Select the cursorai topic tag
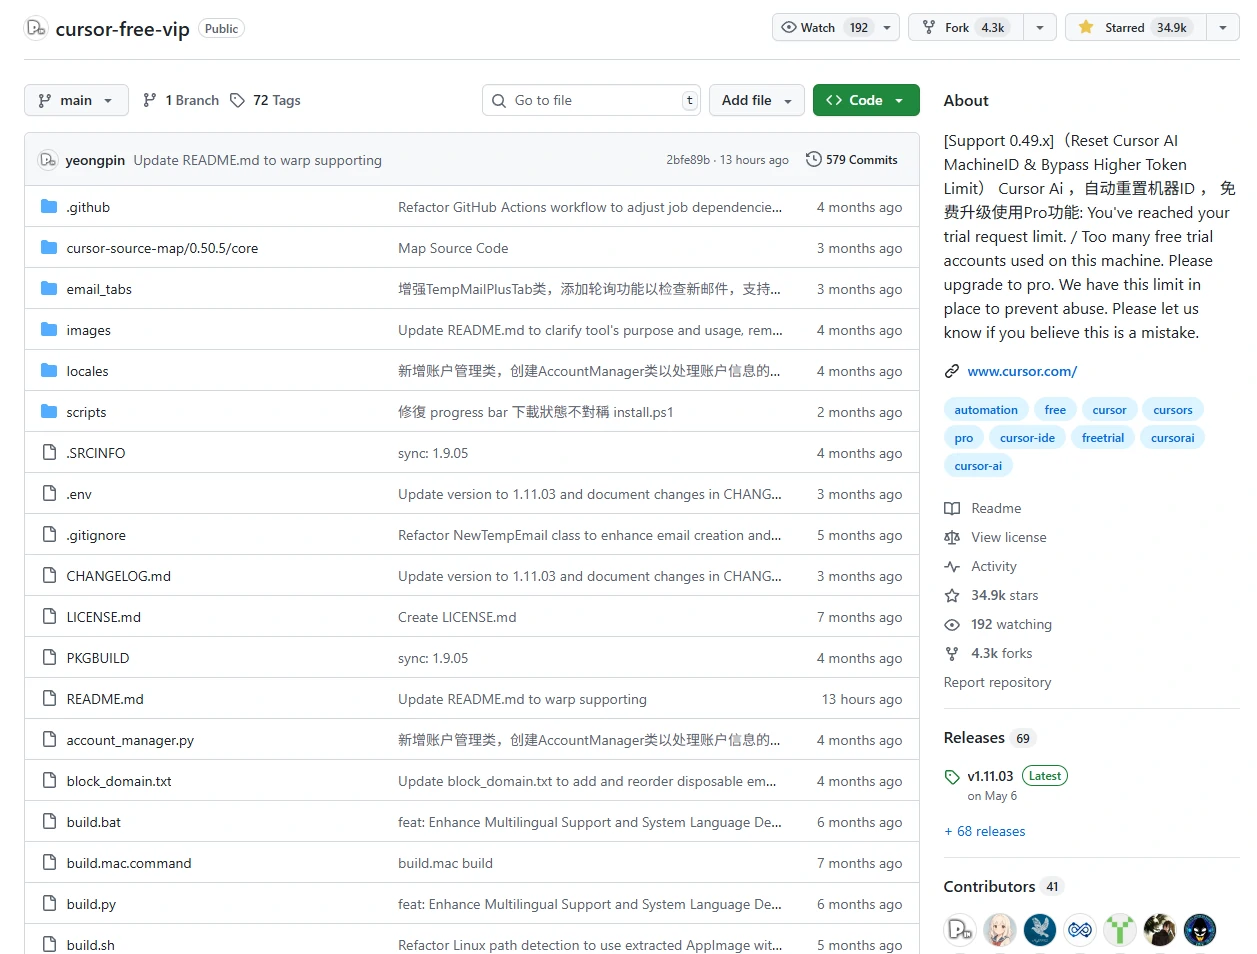 coord(1172,438)
